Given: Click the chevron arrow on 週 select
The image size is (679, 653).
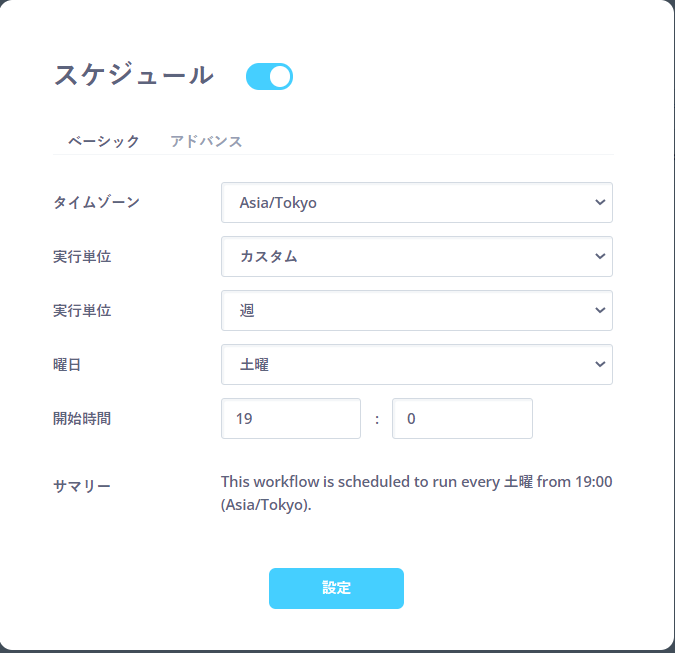Looking at the screenshot, I should 600,310.
